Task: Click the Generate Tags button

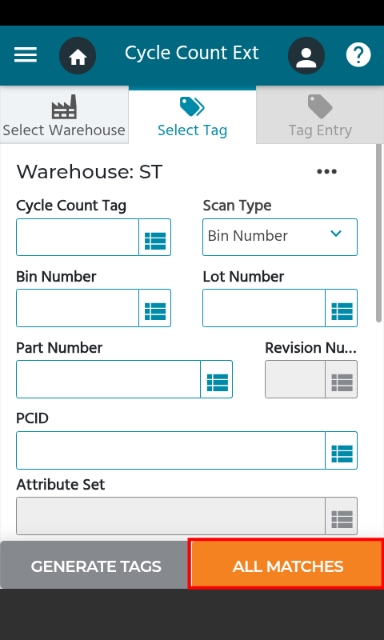Action: click(94, 565)
